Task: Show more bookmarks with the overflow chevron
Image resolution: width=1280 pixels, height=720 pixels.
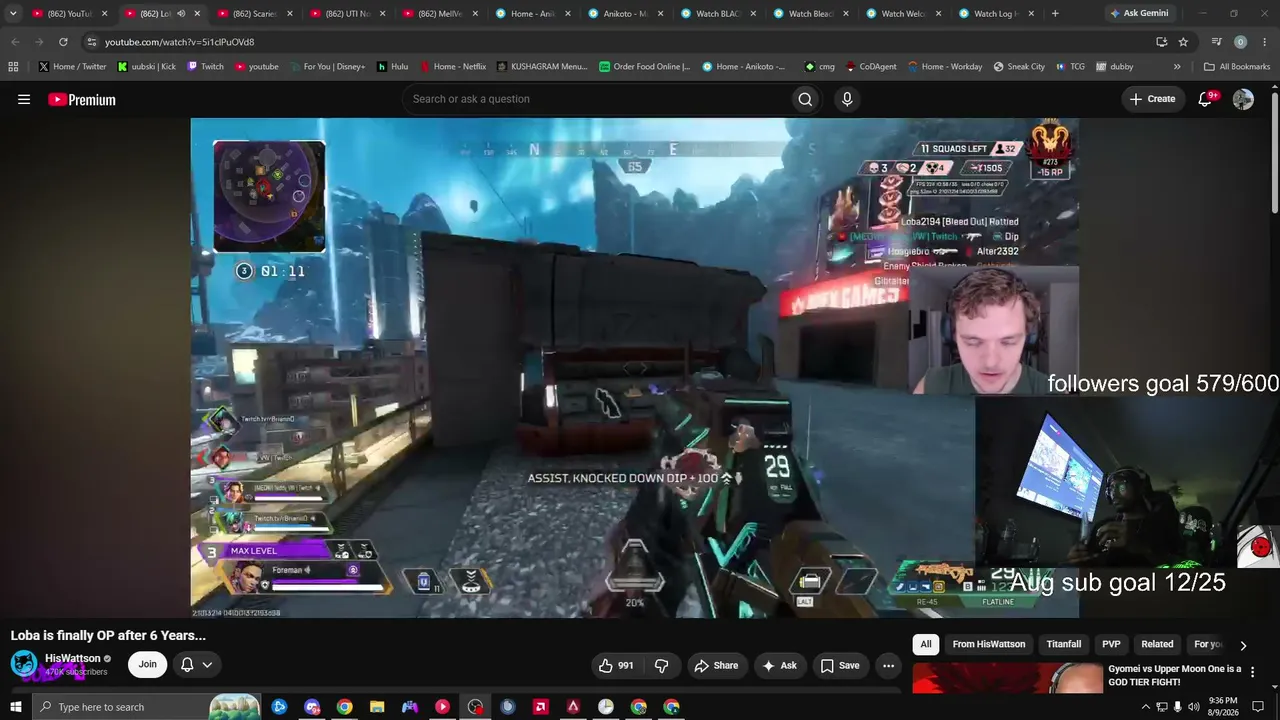Action: [1177, 67]
